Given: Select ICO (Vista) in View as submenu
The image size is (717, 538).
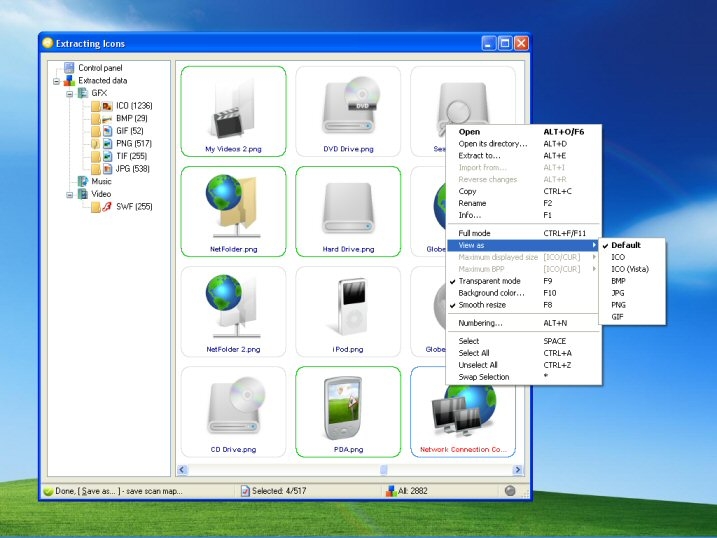Looking at the screenshot, I should tap(630, 269).
